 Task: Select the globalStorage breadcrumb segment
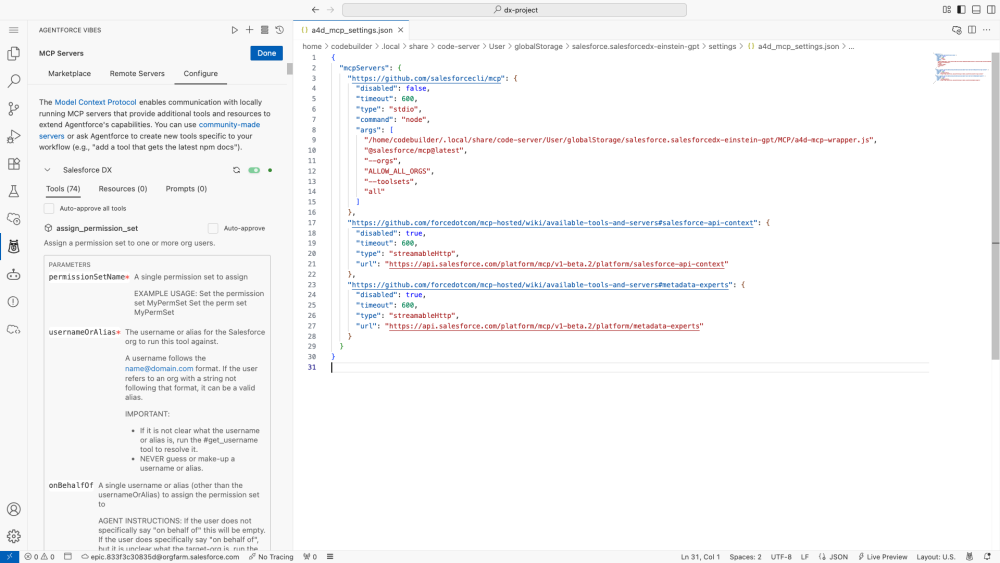(x=538, y=47)
